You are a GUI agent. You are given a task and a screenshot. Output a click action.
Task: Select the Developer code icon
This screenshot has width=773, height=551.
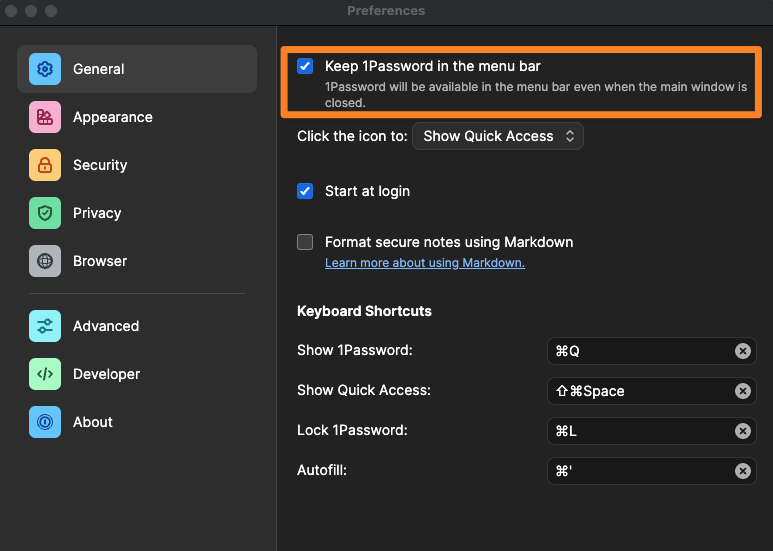45,374
